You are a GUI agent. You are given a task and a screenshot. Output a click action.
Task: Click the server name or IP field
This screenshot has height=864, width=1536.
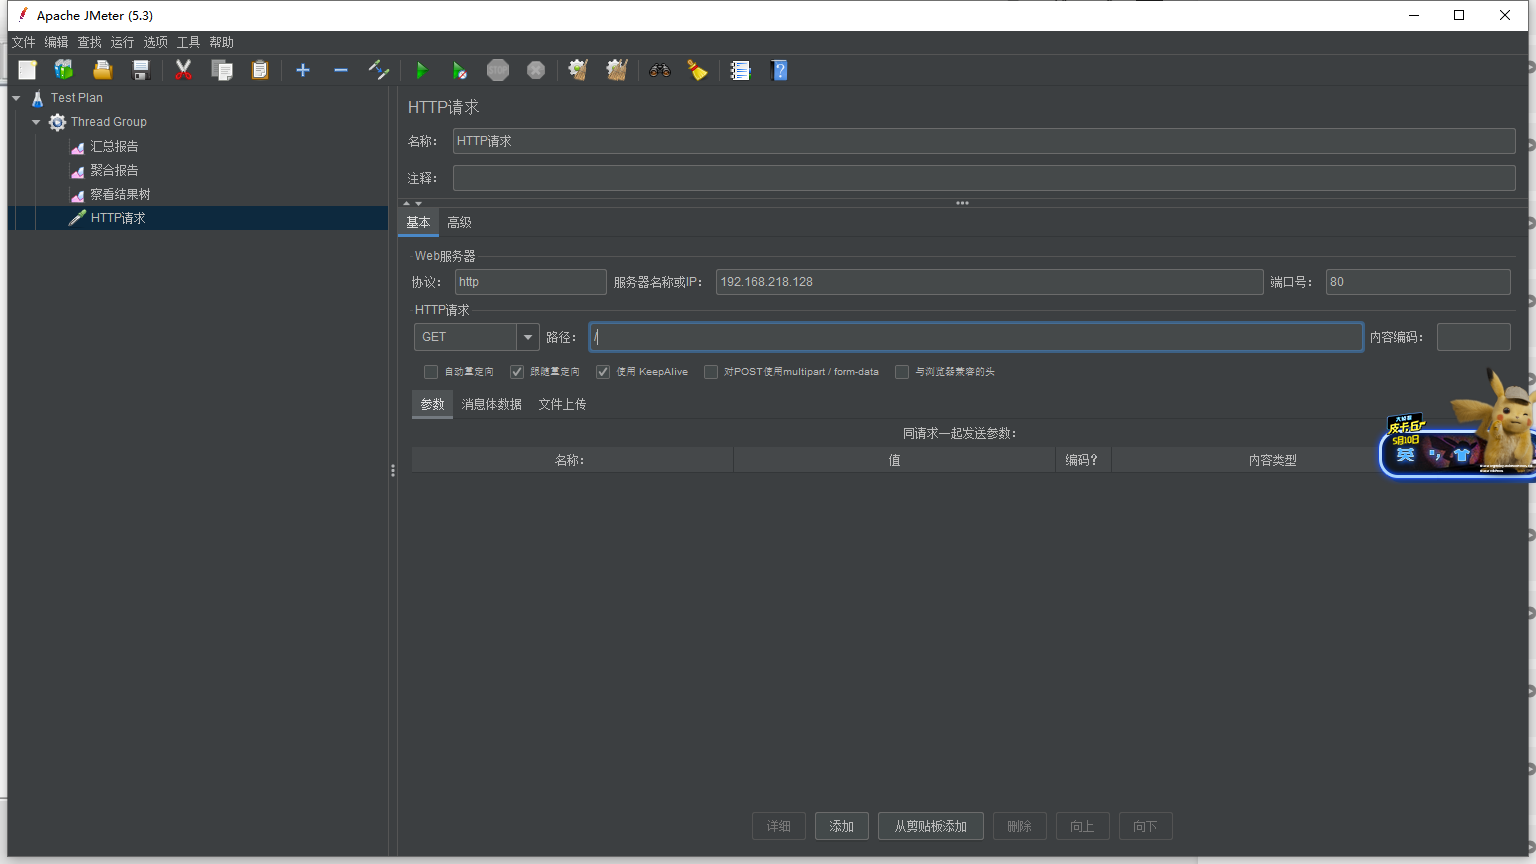[989, 282]
